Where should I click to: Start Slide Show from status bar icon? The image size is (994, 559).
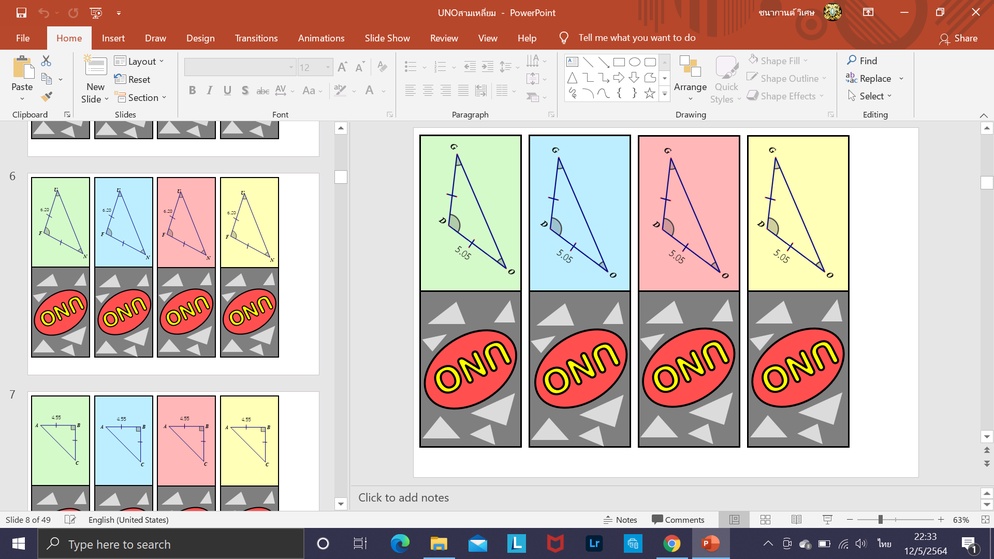coord(827,520)
